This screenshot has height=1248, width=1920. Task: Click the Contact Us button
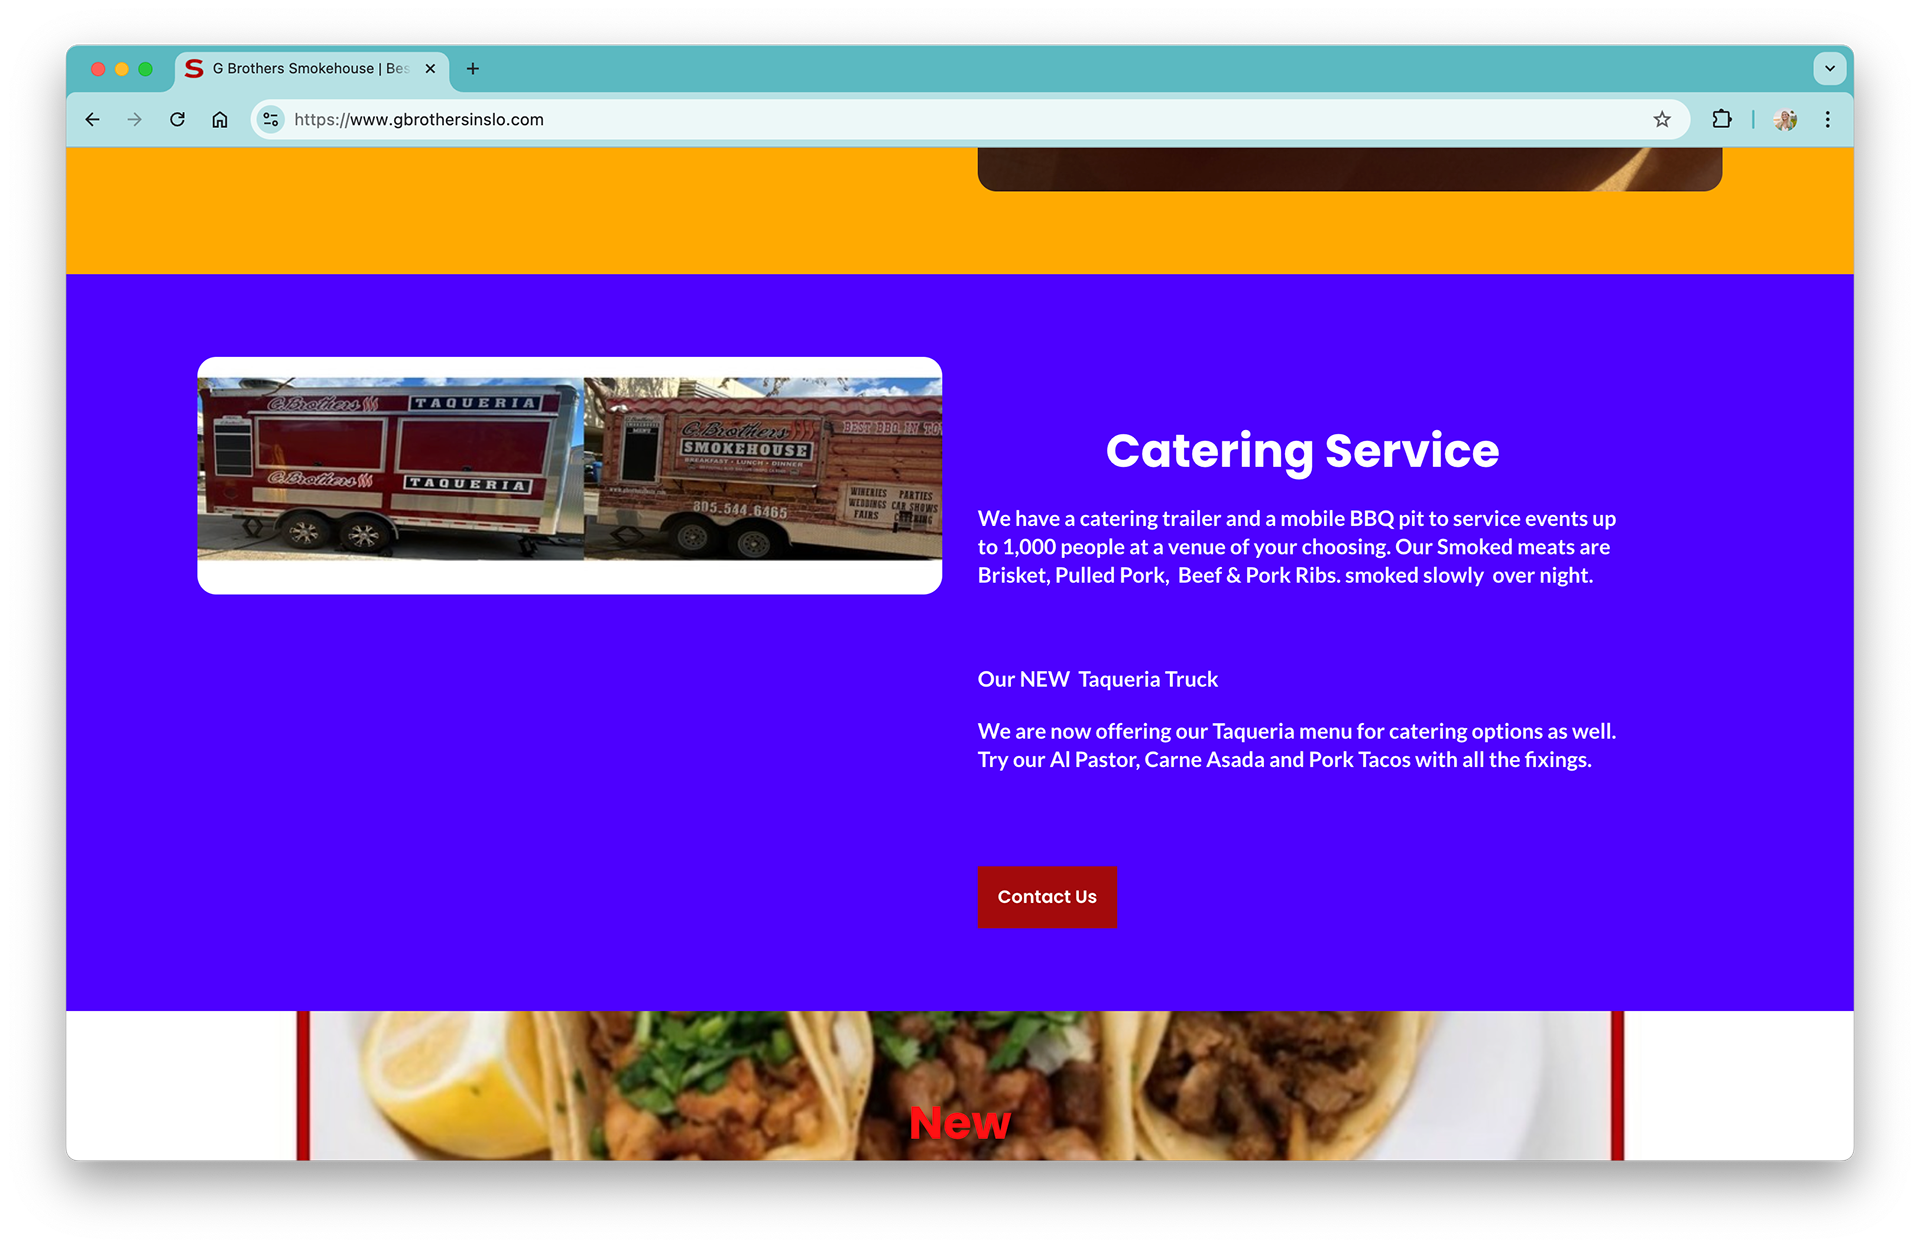click(1047, 897)
